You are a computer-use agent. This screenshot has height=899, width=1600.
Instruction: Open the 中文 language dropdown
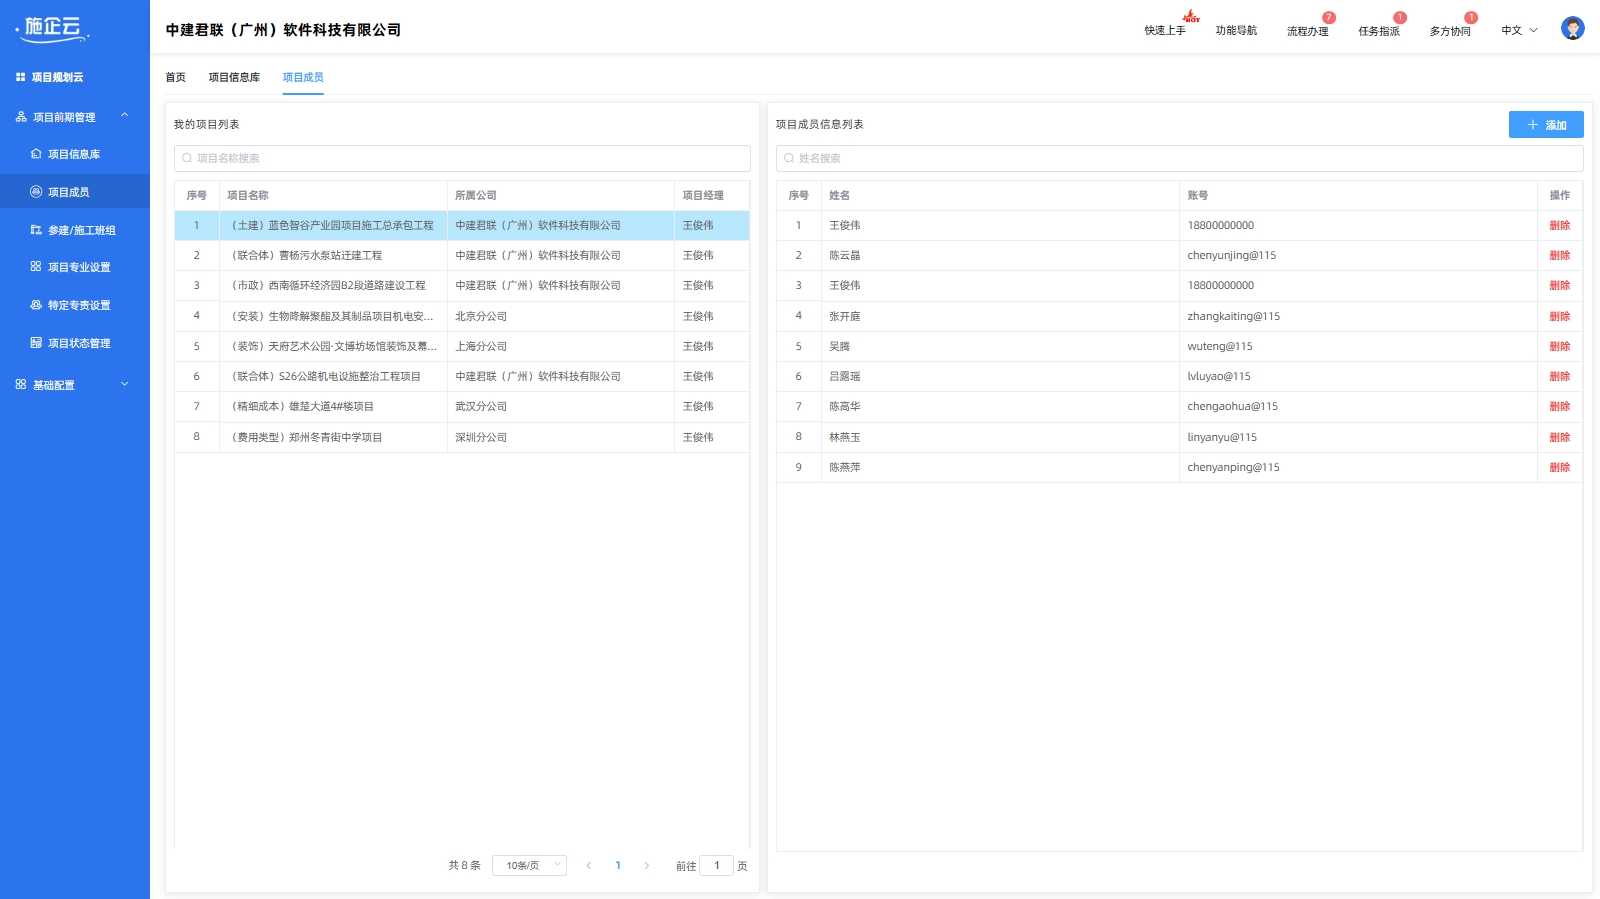[1520, 30]
